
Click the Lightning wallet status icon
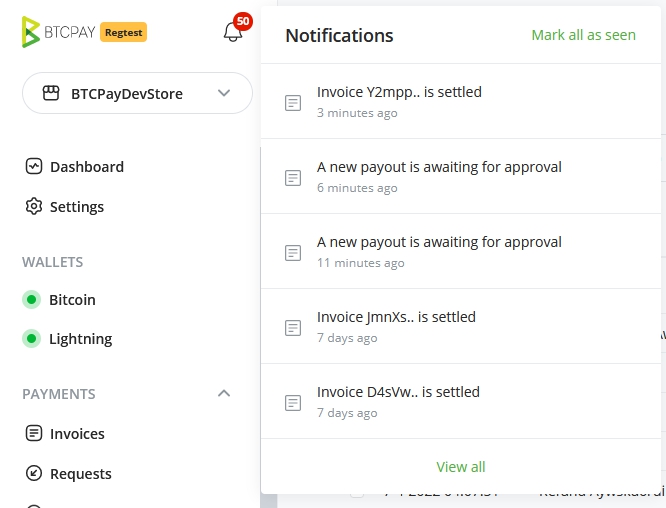(31, 339)
